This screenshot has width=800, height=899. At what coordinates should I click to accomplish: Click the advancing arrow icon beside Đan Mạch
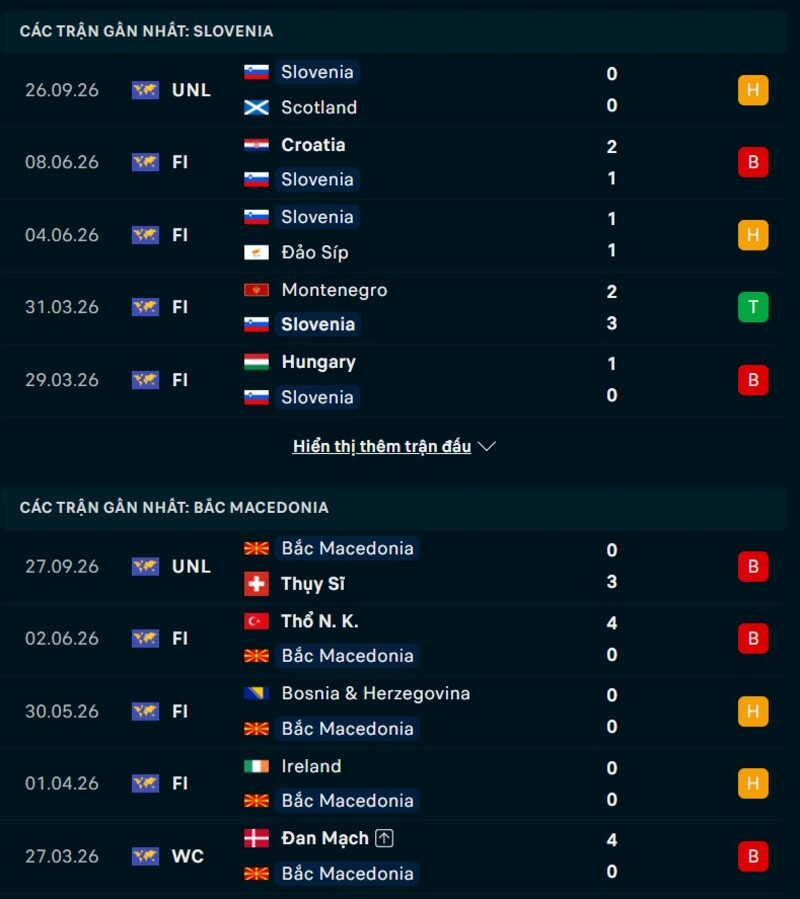coord(384,838)
